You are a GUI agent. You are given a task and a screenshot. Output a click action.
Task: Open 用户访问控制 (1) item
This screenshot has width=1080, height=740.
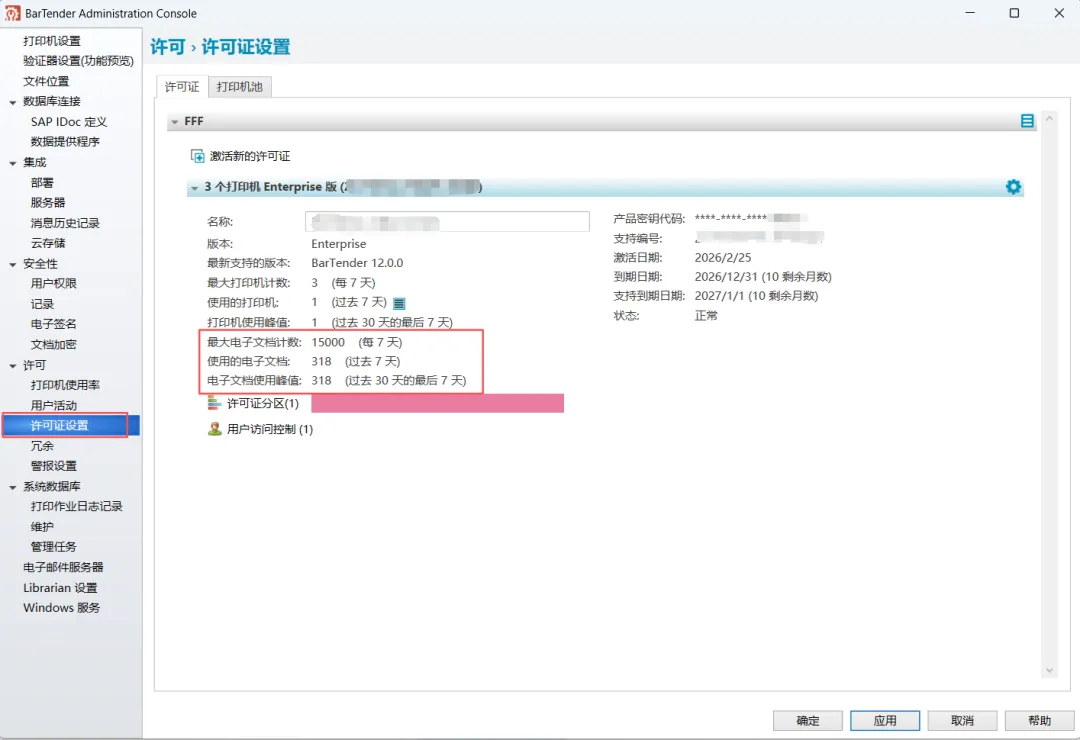[270, 429]
